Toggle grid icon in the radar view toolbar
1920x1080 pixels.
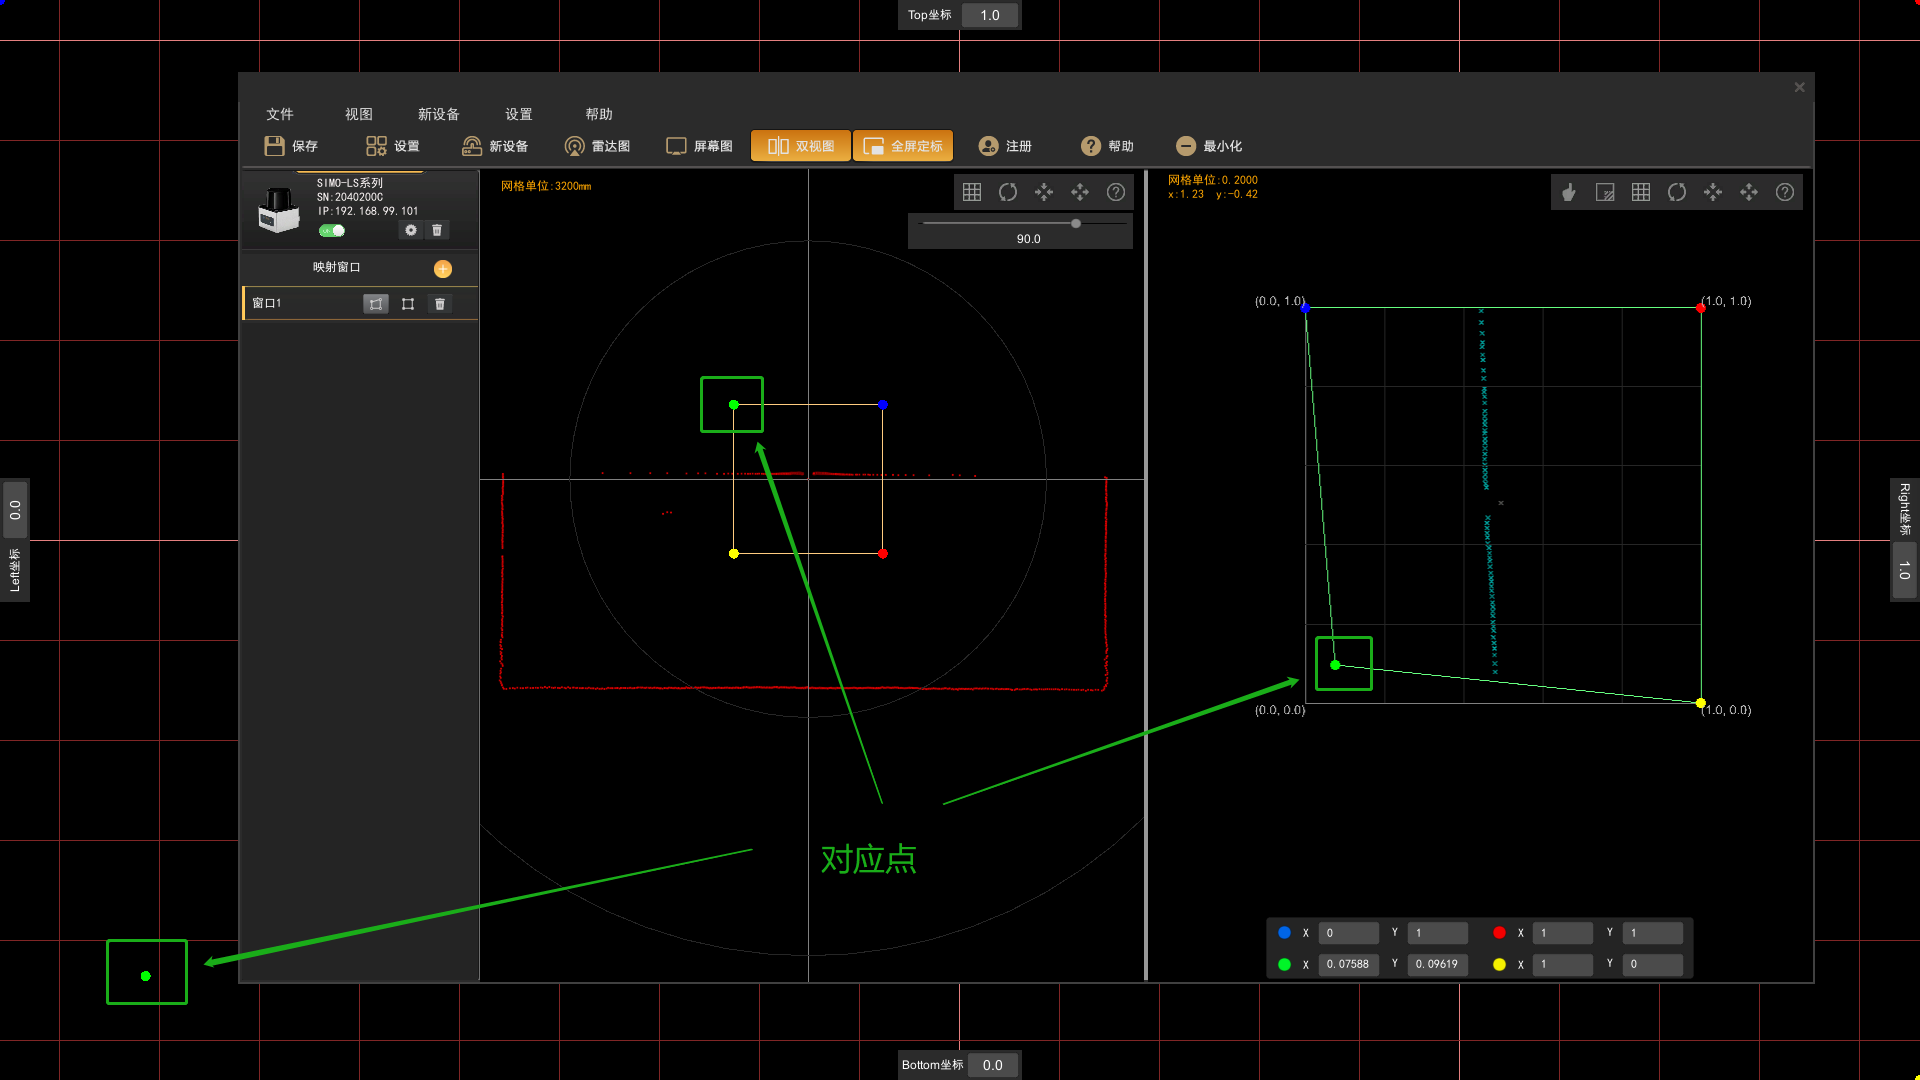coord(972,192)
